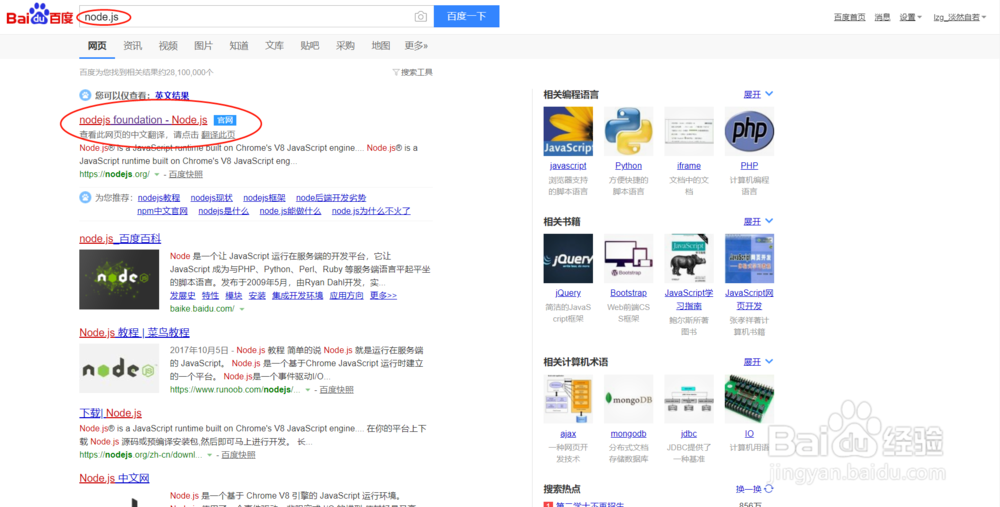Expand arrow next to nodejs.org/zh-cn/downl...
The height and width of the screenshot is (507, 1000).
[210, 455]
